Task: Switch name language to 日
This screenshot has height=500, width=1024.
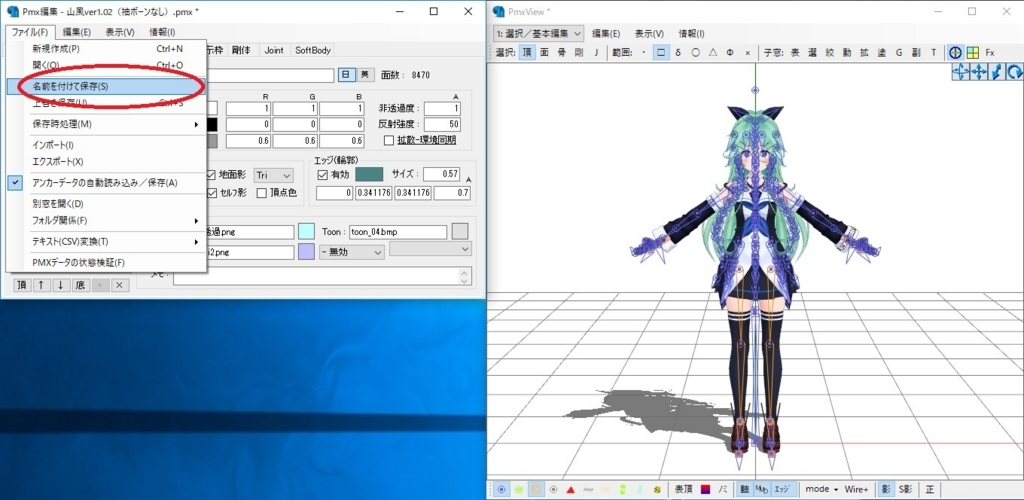Action: (x=347, y=75)
